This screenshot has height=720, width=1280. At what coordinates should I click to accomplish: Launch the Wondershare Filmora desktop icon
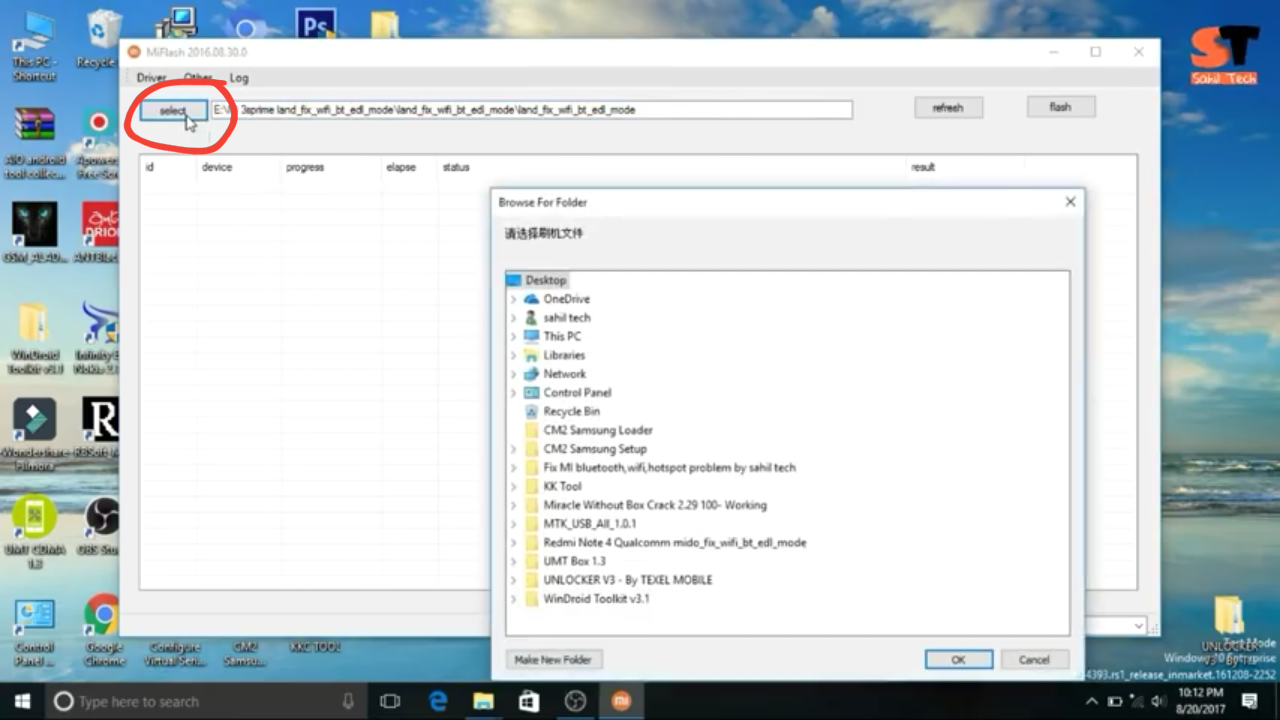(34, 435)
